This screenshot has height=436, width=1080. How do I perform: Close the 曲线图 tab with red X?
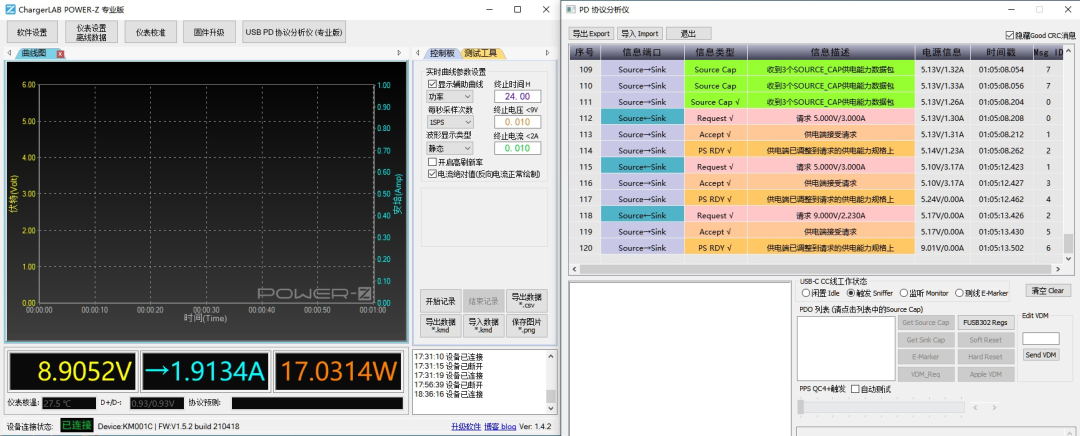(61, 54)
